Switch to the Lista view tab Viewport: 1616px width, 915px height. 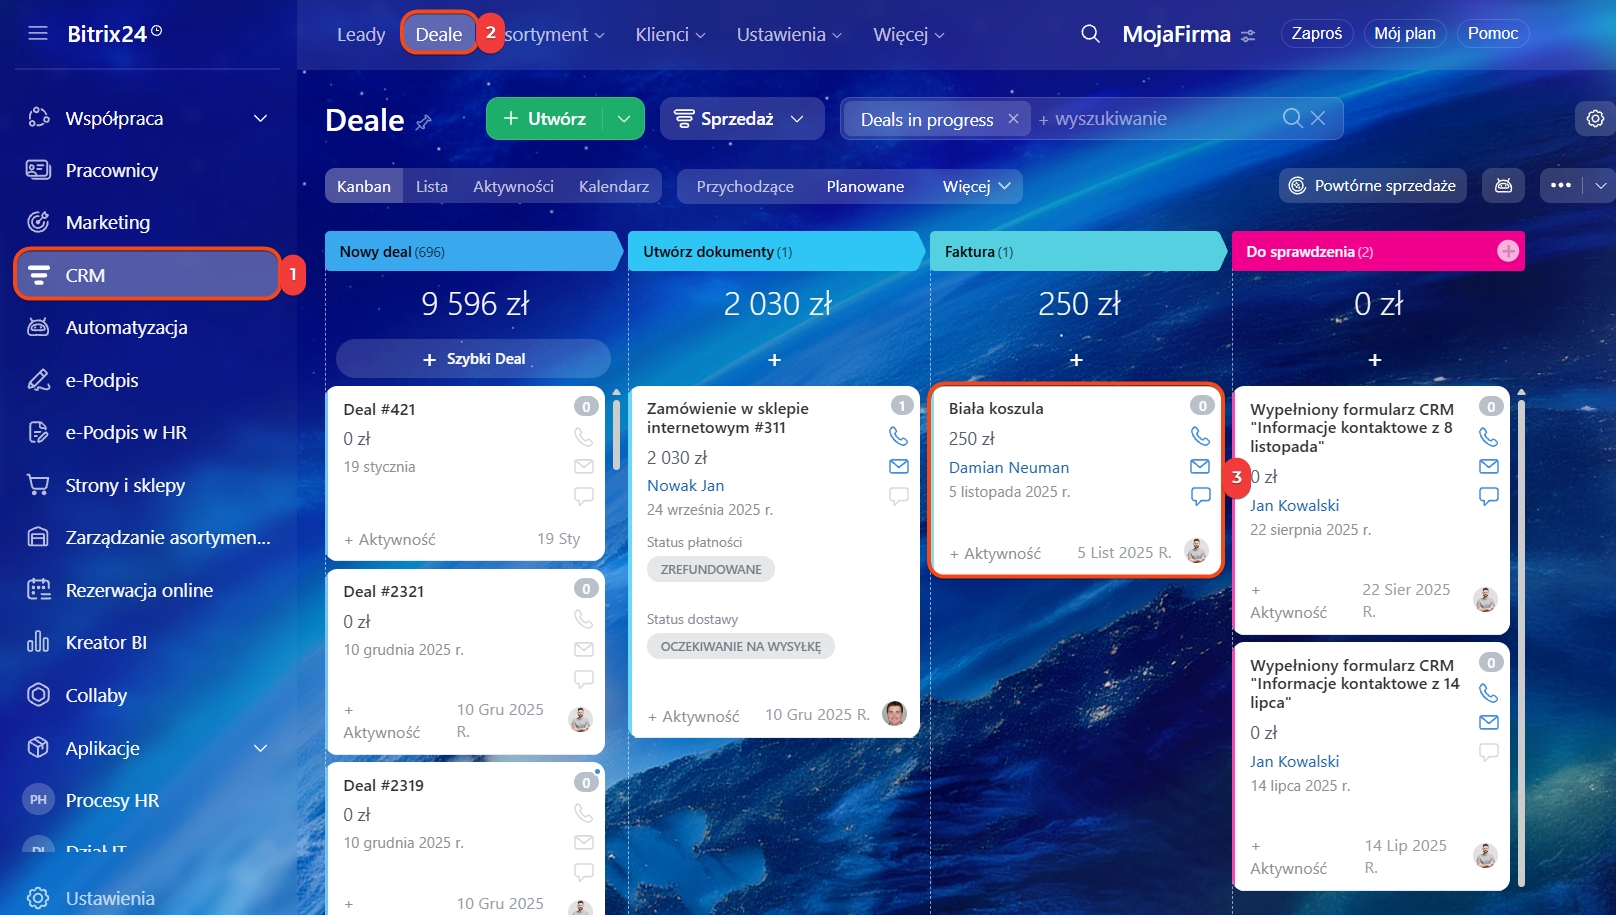431,186
